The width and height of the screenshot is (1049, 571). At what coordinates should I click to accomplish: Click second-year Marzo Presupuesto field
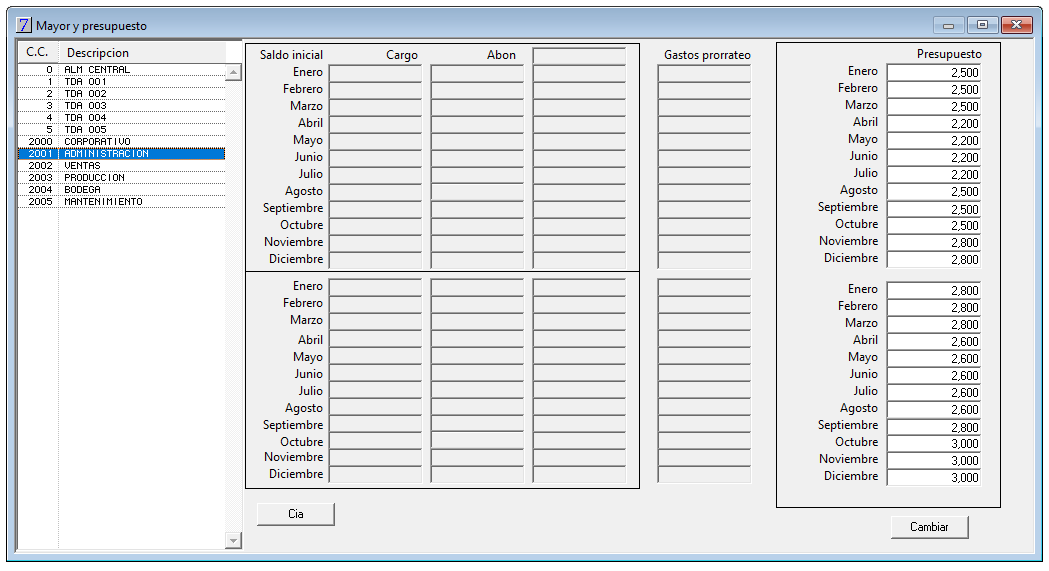click(x=933, y=324)
